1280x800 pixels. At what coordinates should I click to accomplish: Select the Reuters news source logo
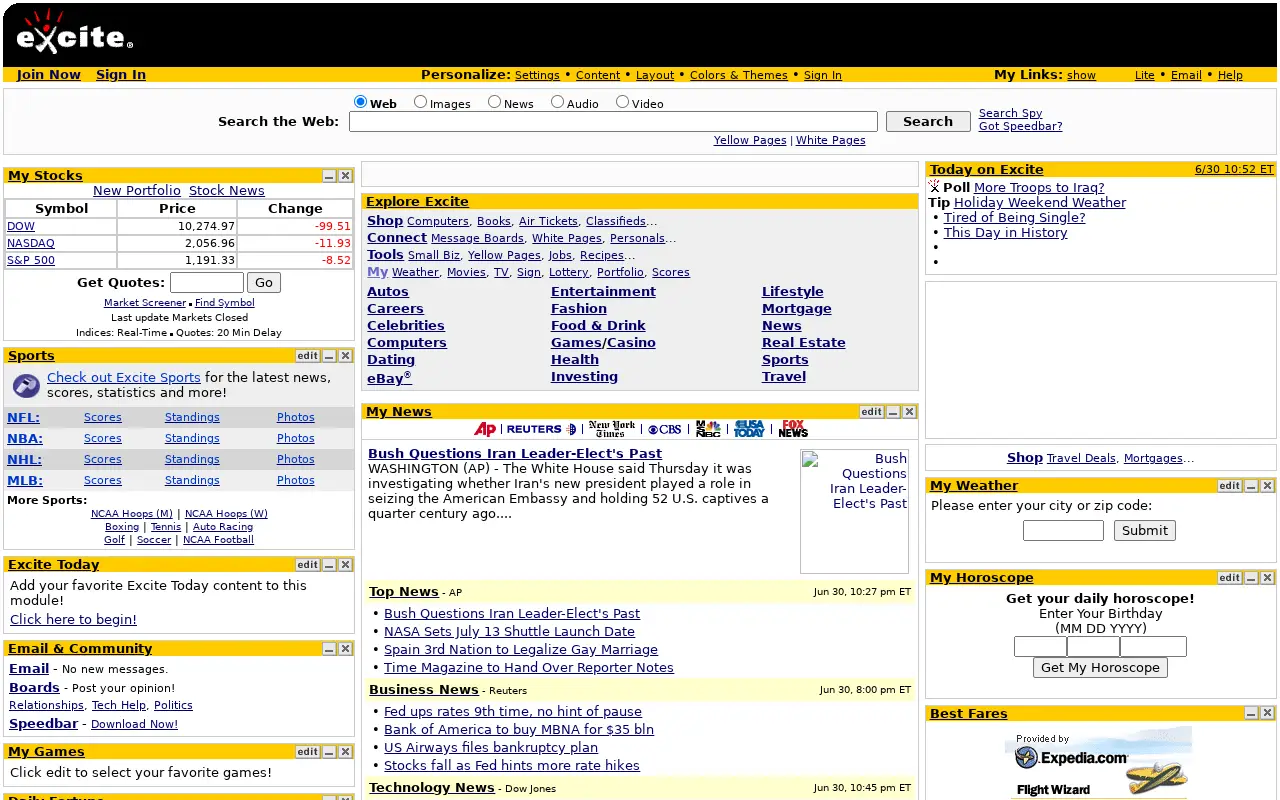[541, 429]
